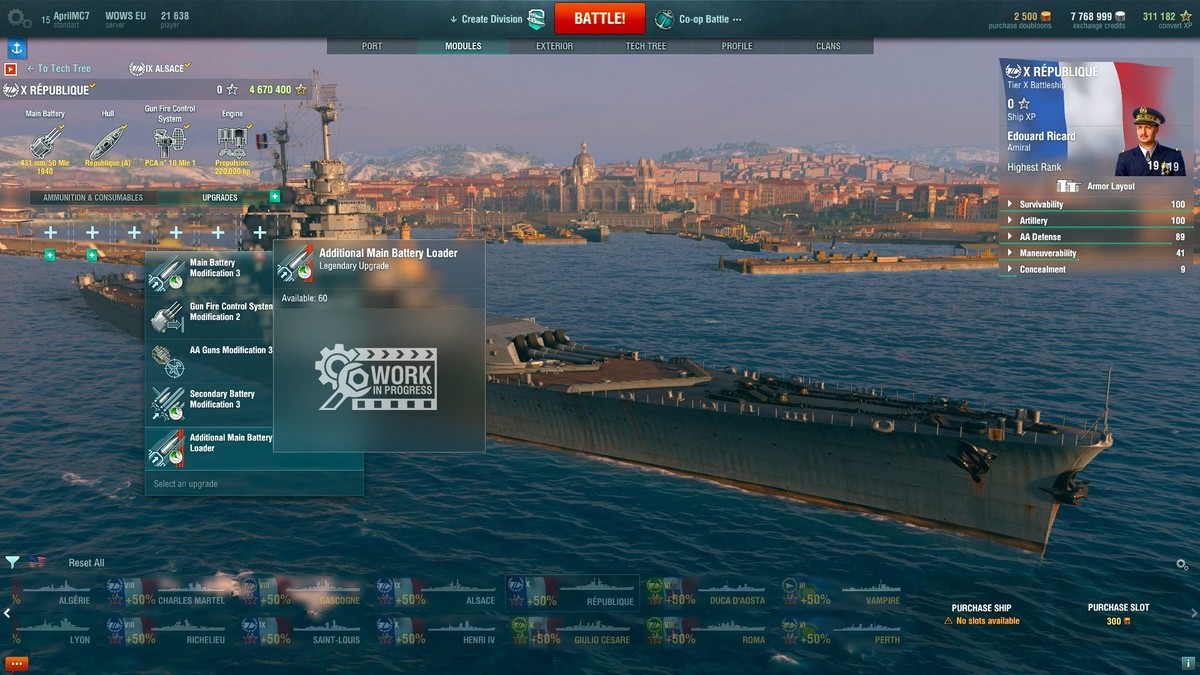Select the Engine propulsion module icon
The image size is (1200, 675).
click(x=232, y=142)
